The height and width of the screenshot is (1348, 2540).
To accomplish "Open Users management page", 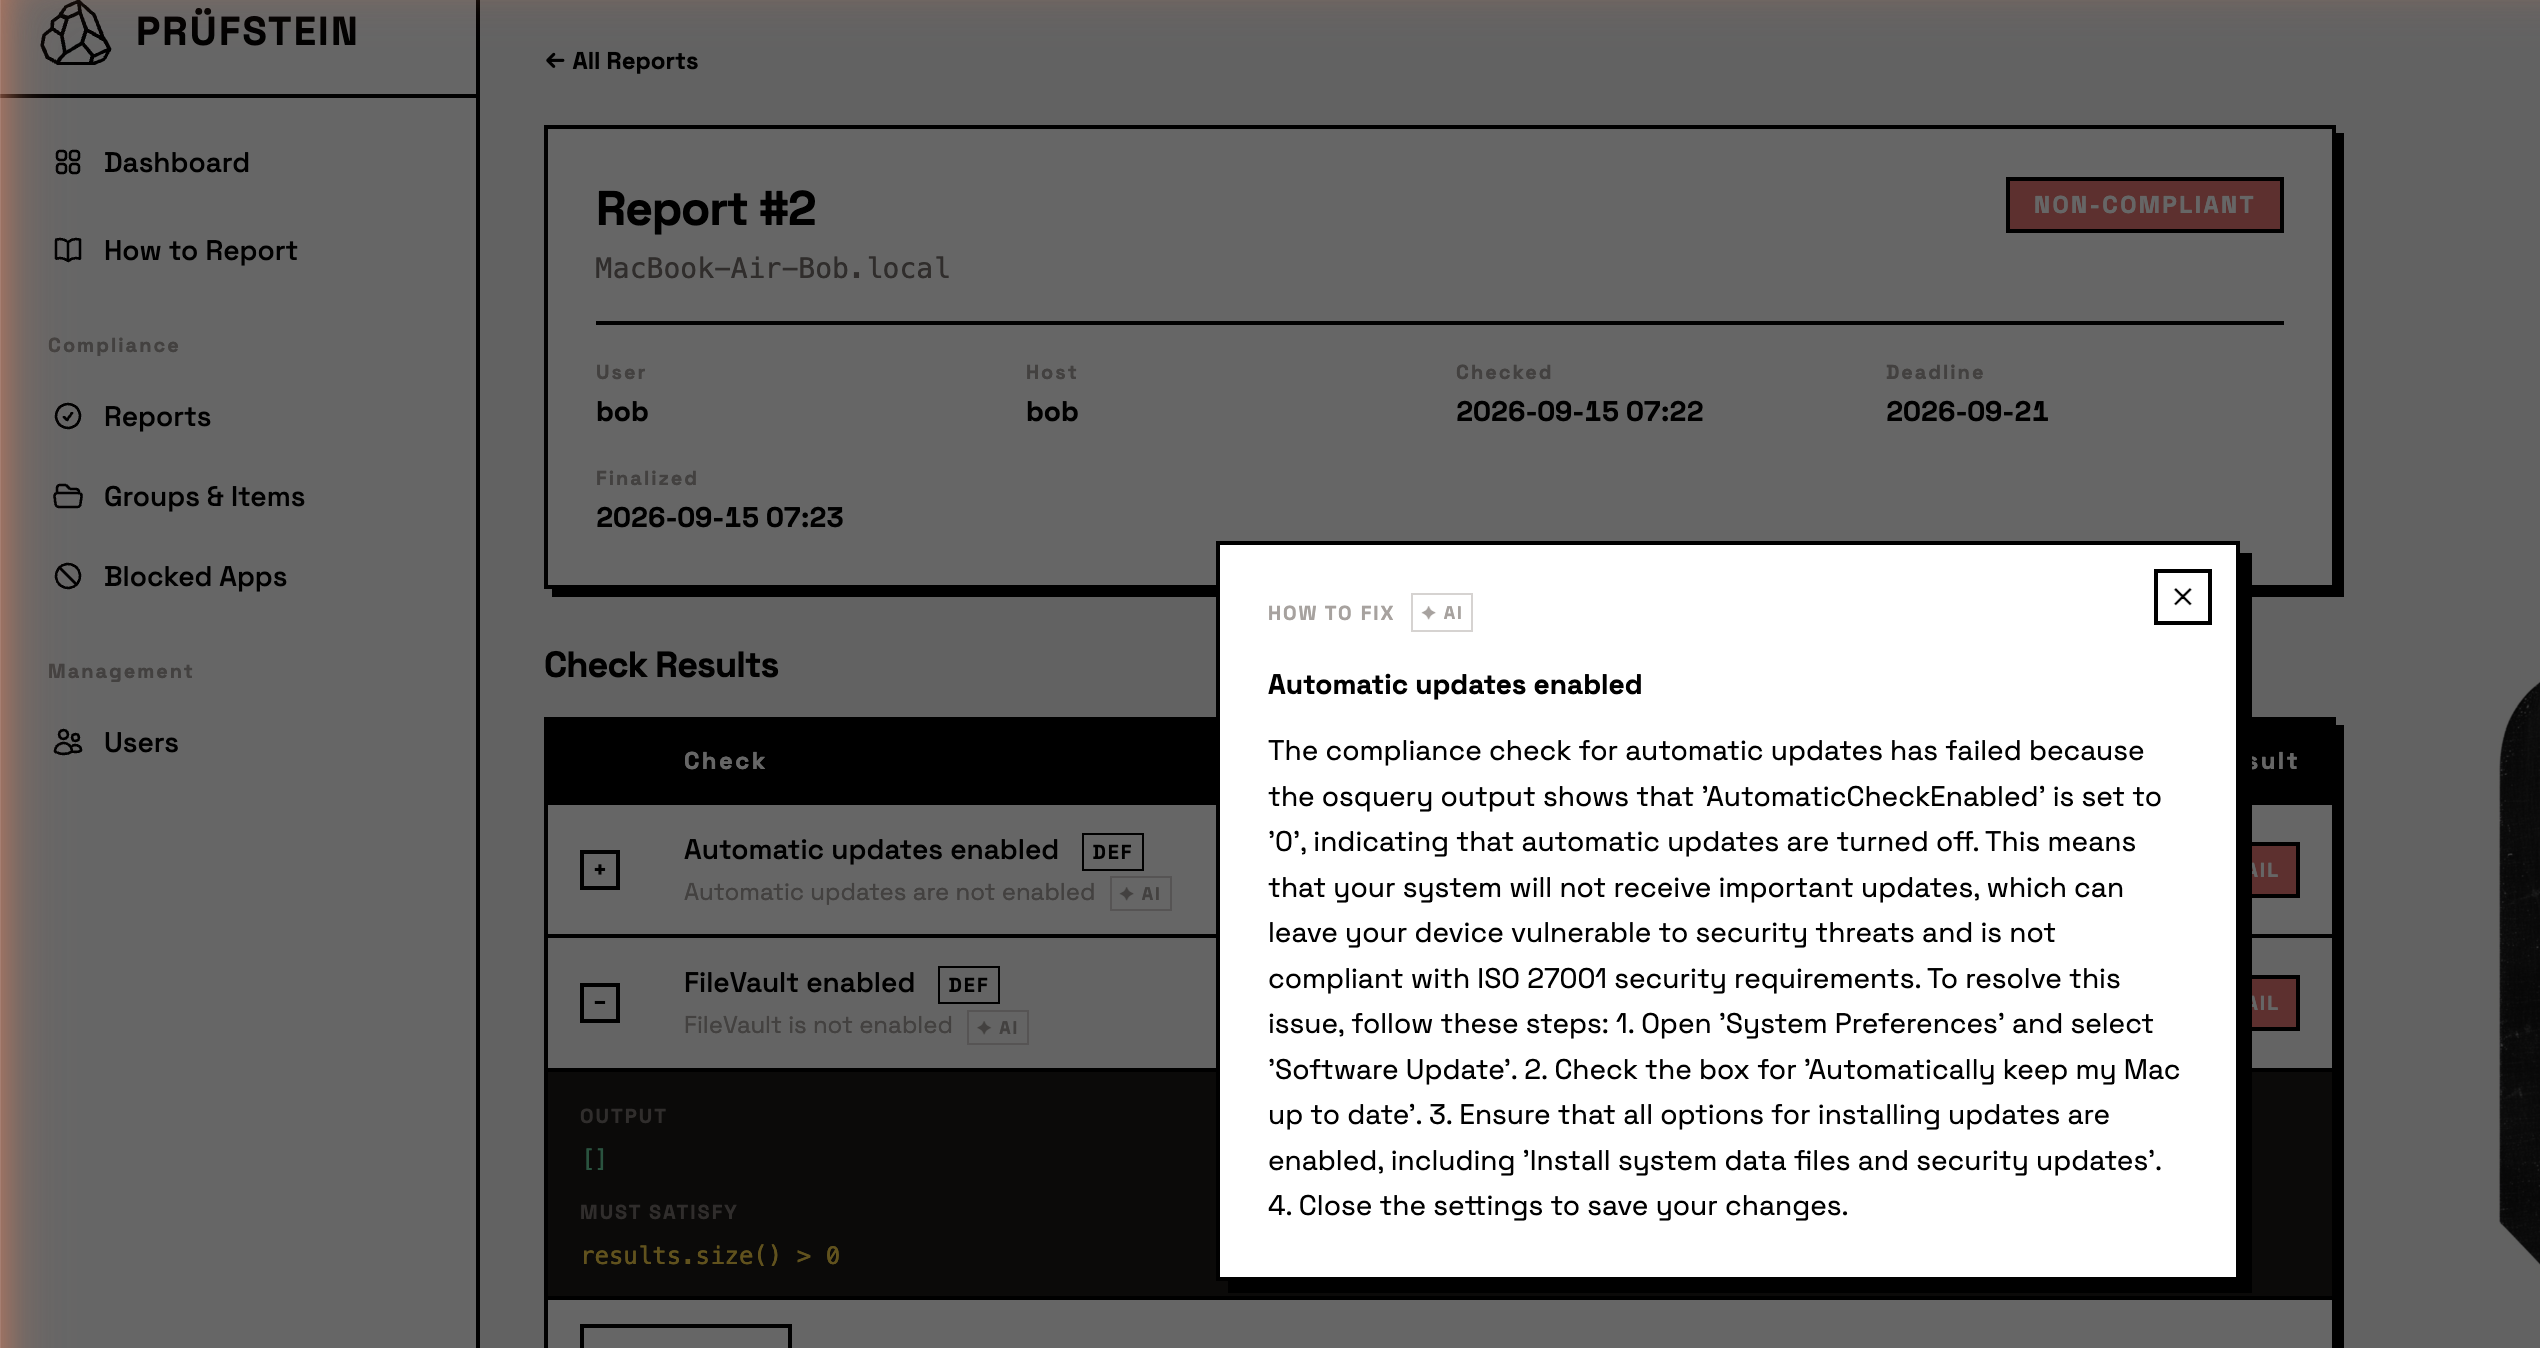I will pos(141,742).
